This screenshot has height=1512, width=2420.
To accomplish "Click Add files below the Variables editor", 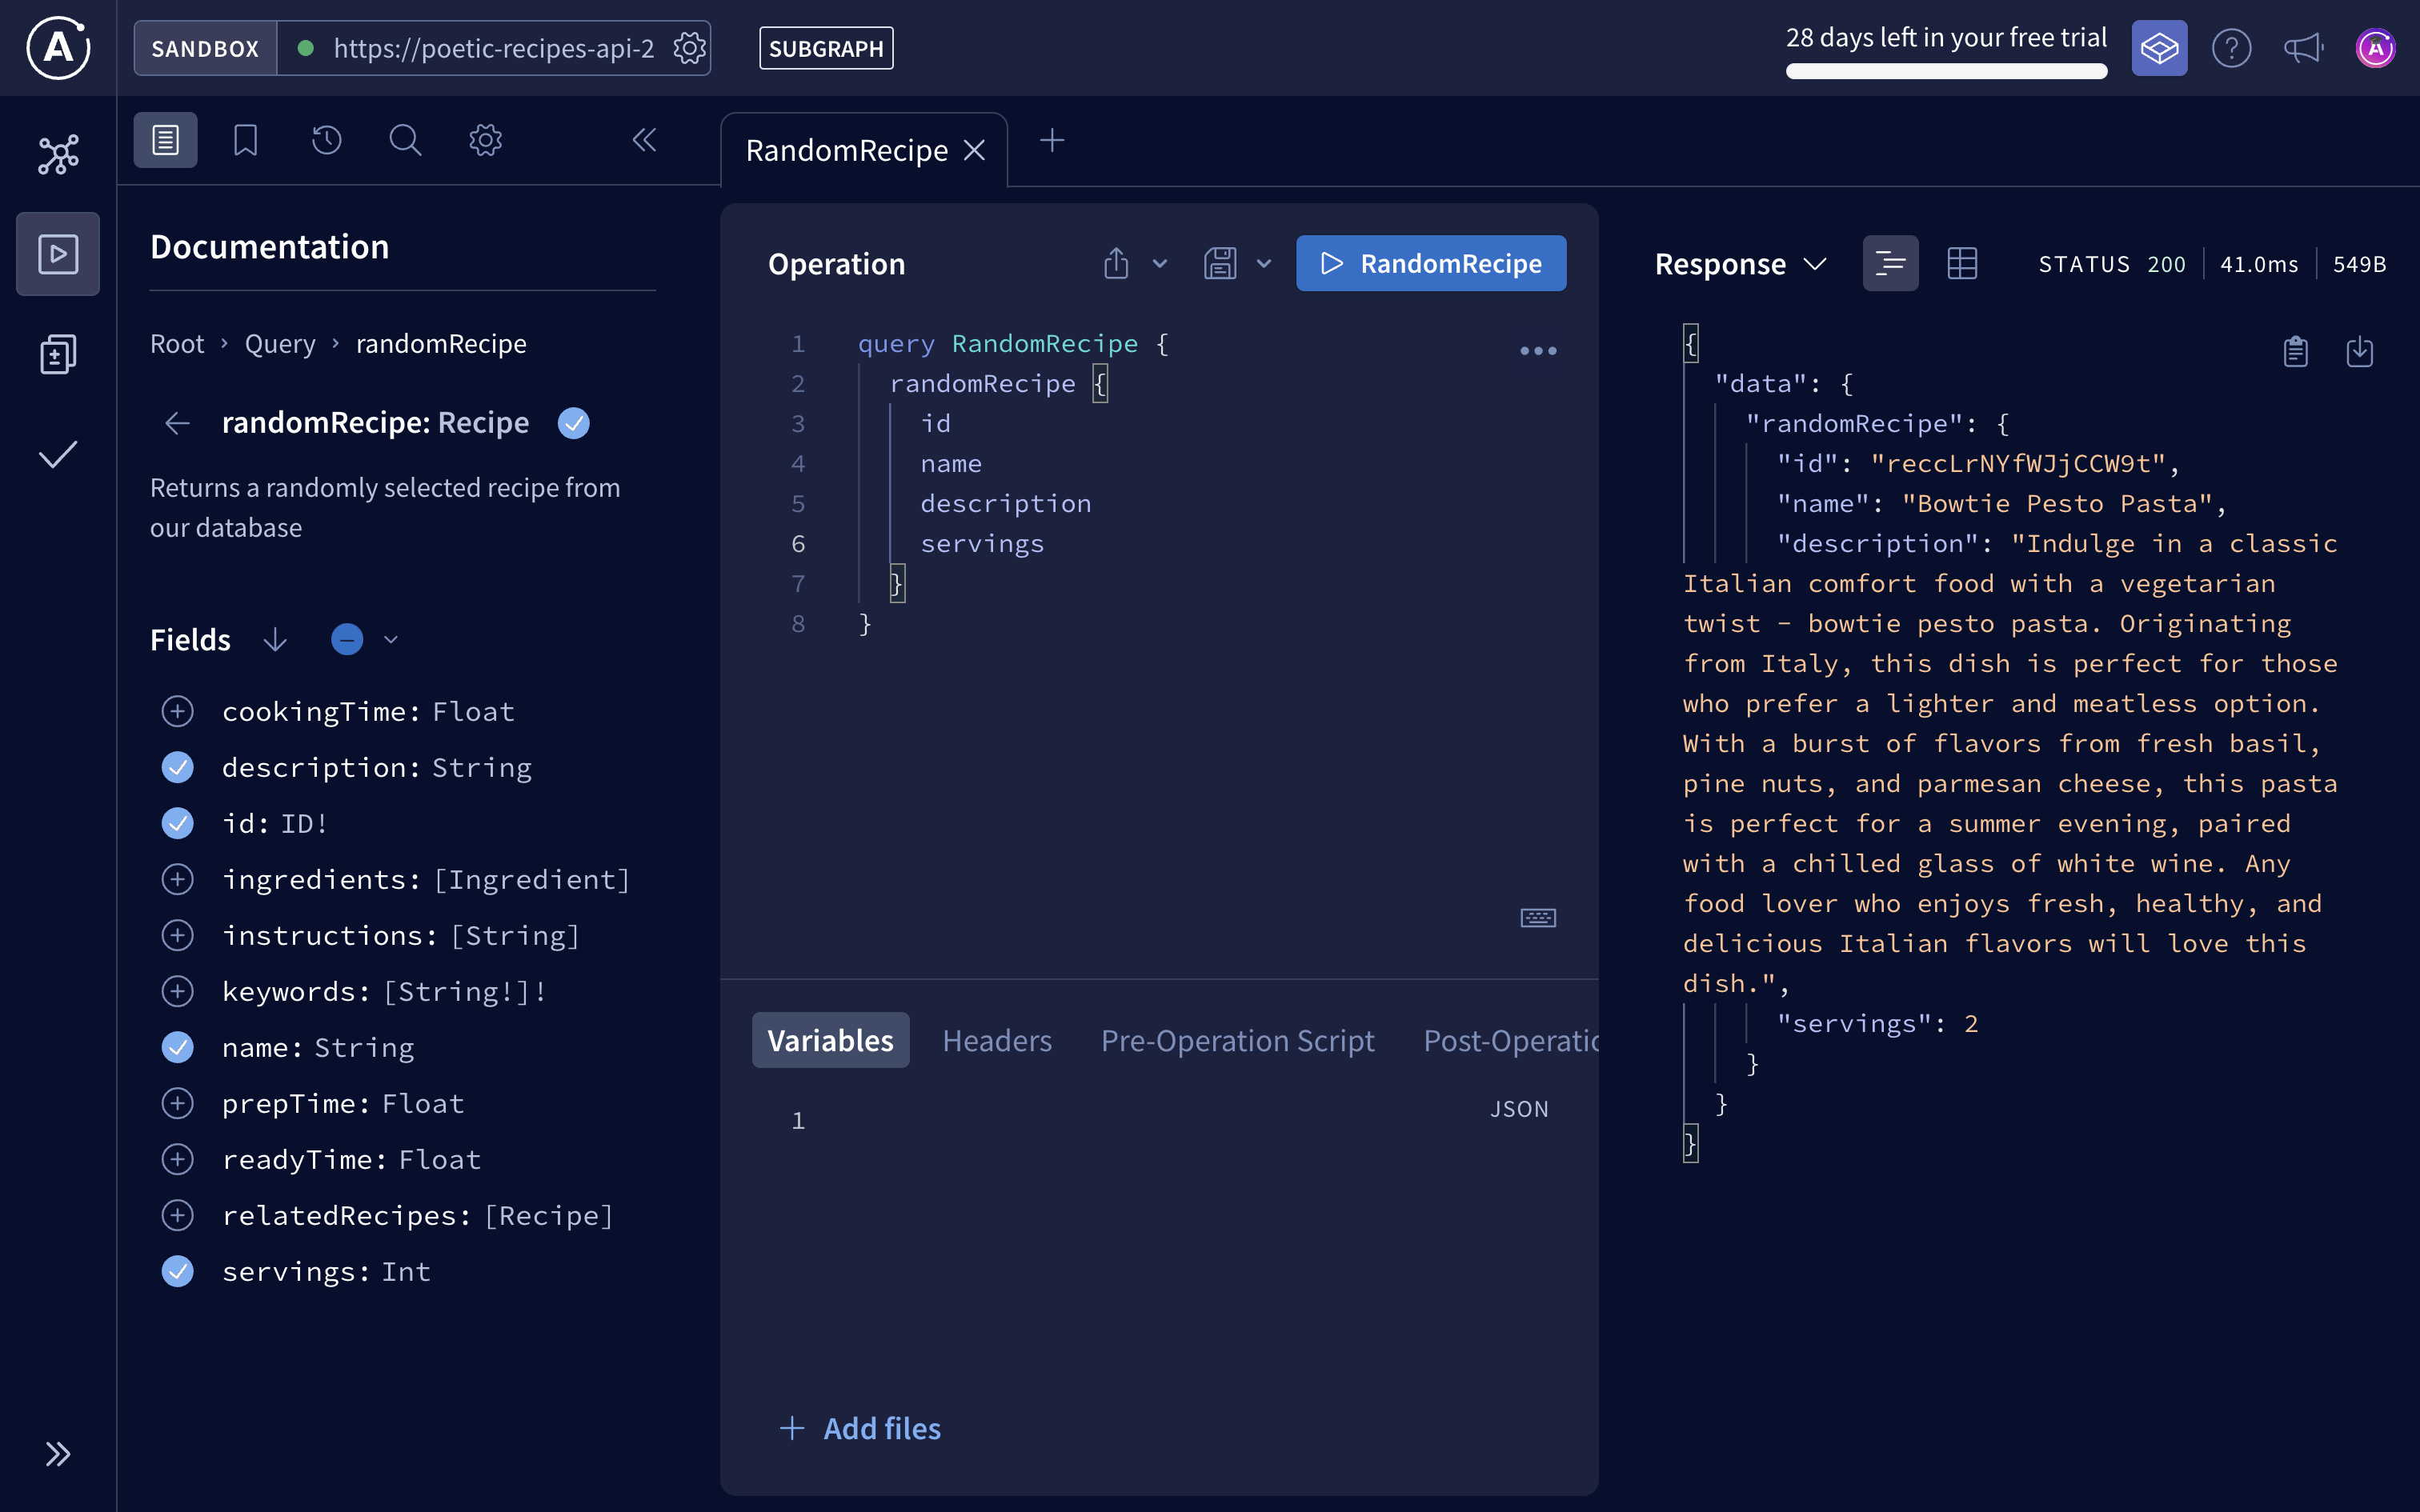I will click(861, 1428).
